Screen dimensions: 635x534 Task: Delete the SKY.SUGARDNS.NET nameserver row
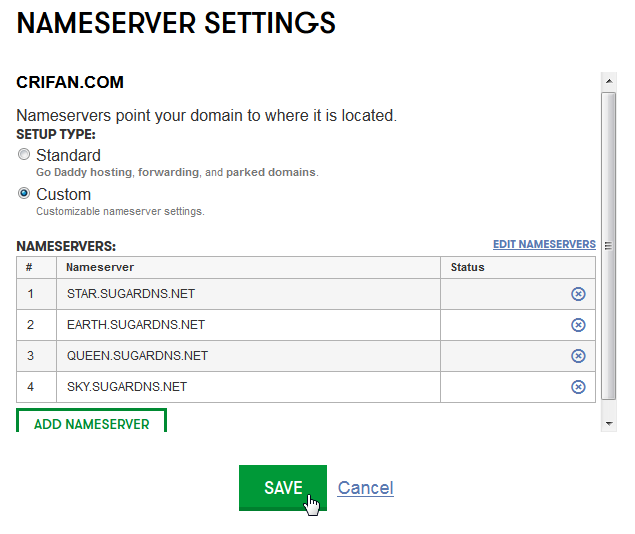click(x=578, y=387)
